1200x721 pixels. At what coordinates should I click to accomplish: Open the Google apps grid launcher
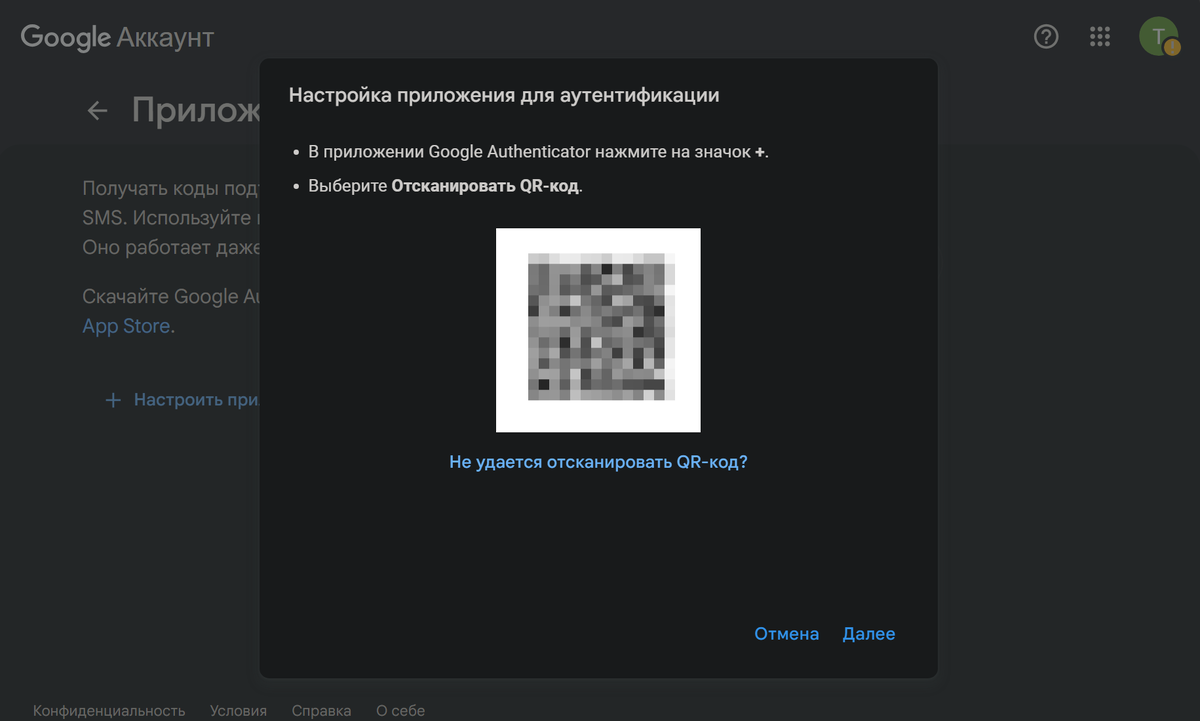(1100, 36)
